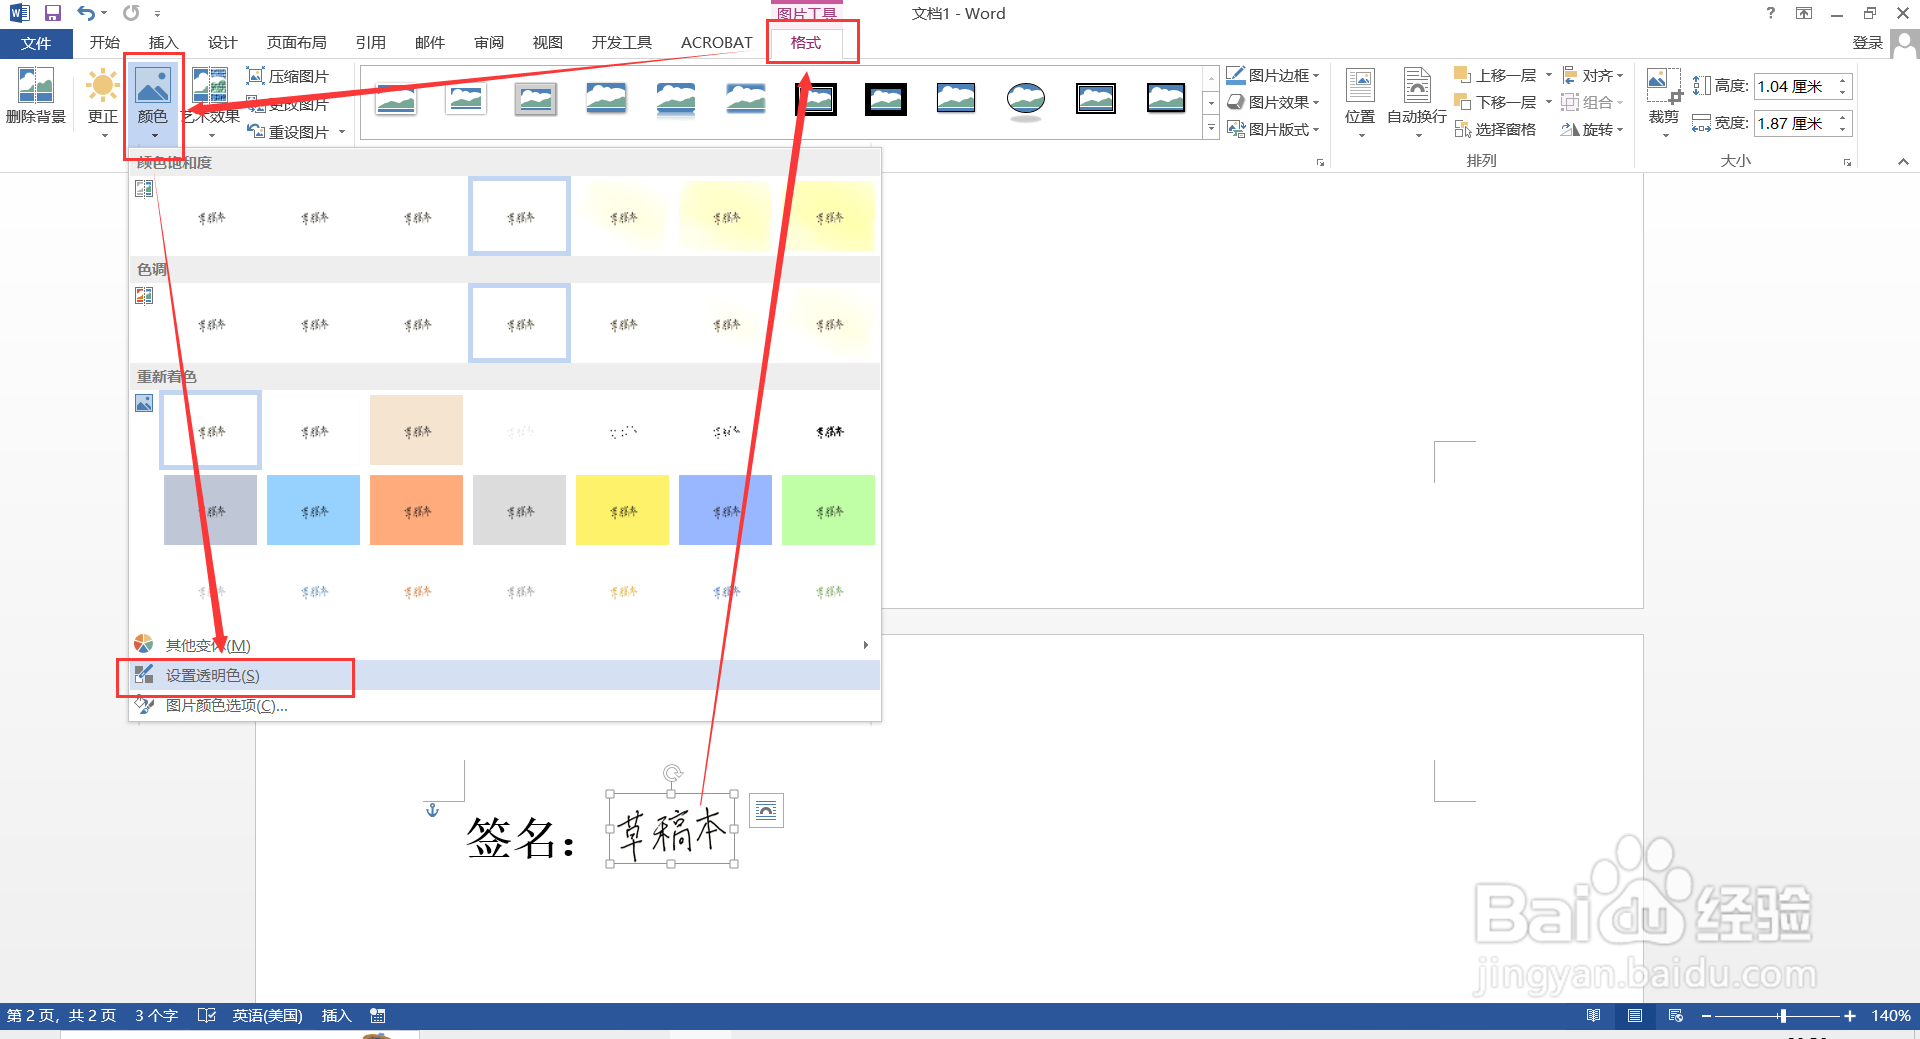Select the blue recolor swatch
The width and height of the screenshot is (1920, 1039).
313,510
